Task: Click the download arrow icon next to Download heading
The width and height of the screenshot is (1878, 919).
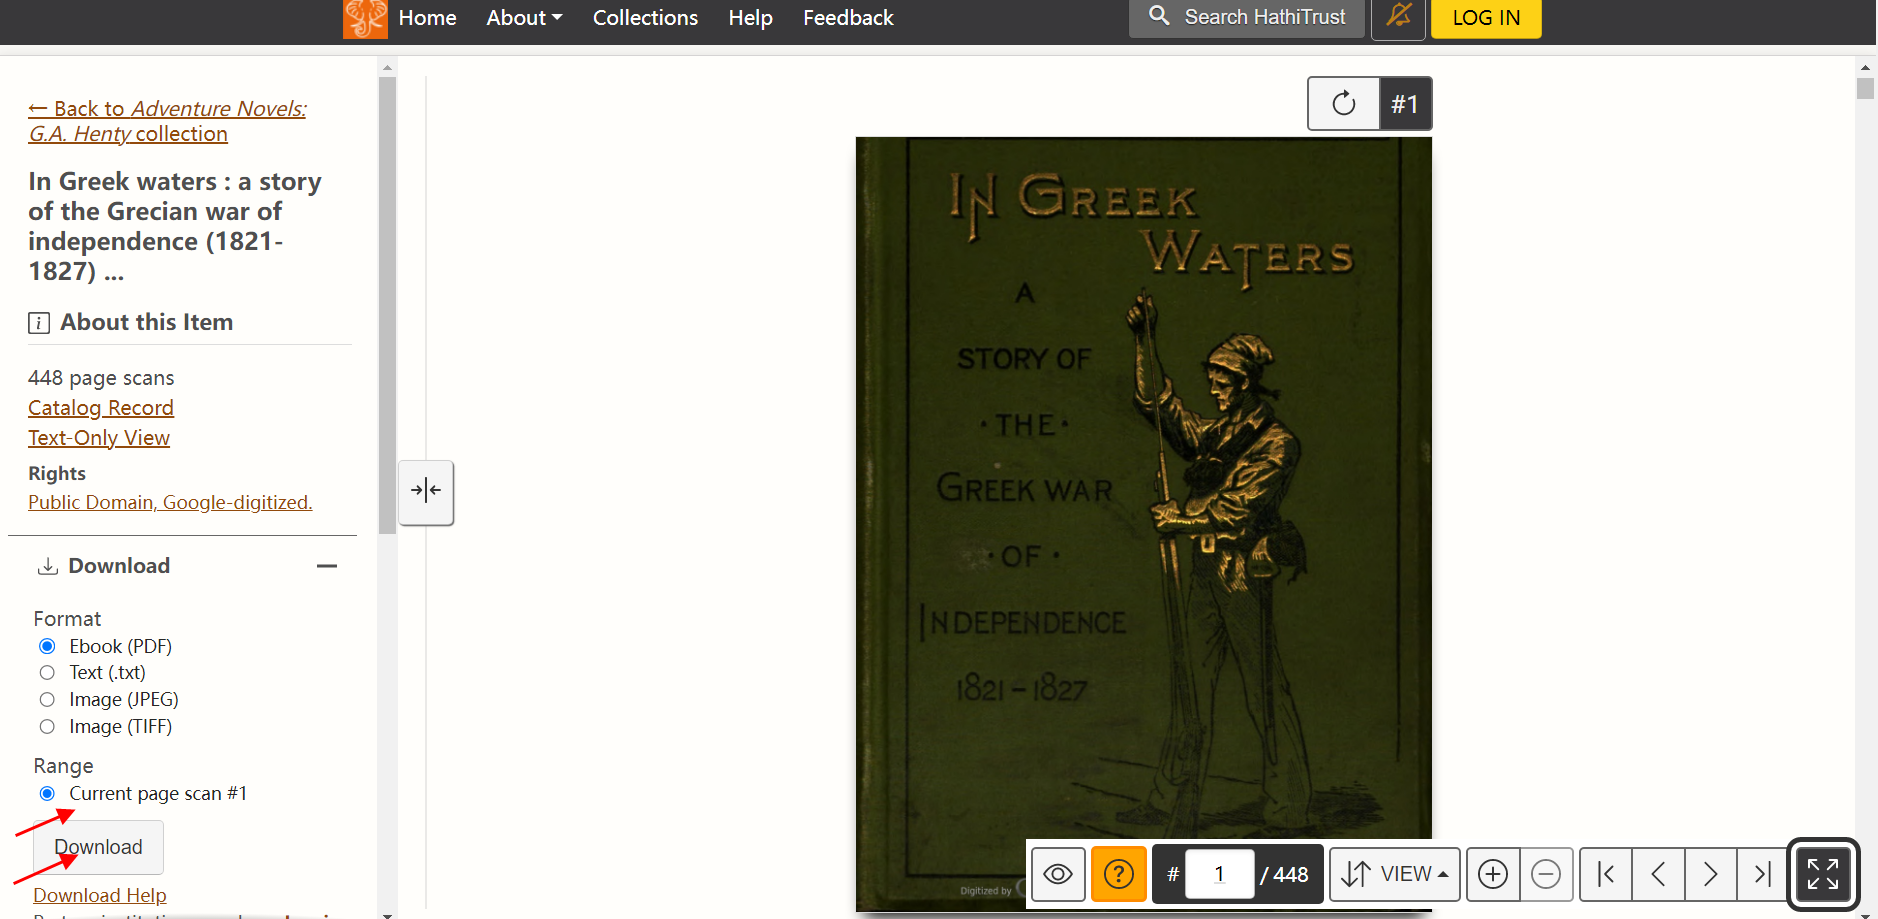Action: (47, 566)
